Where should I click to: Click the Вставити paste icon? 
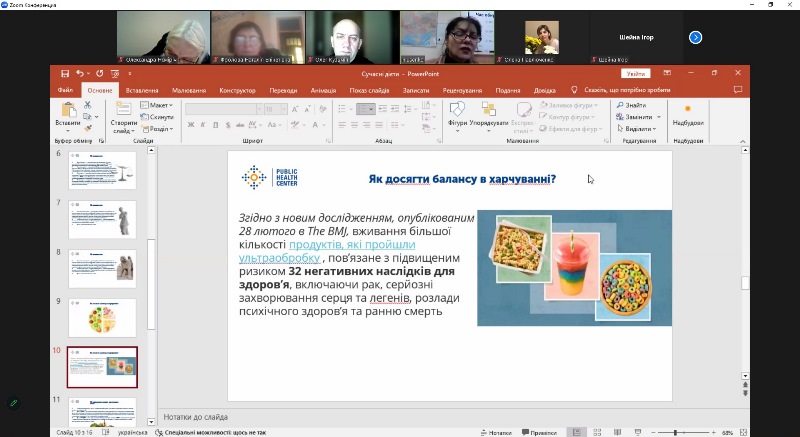[x=68, y=110]
